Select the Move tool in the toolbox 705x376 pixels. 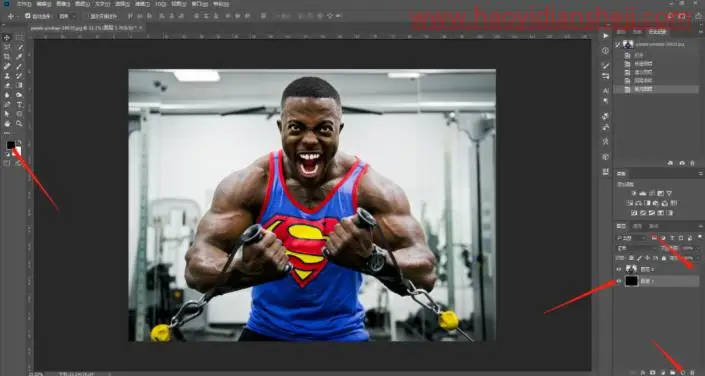[x=7, y=38]
